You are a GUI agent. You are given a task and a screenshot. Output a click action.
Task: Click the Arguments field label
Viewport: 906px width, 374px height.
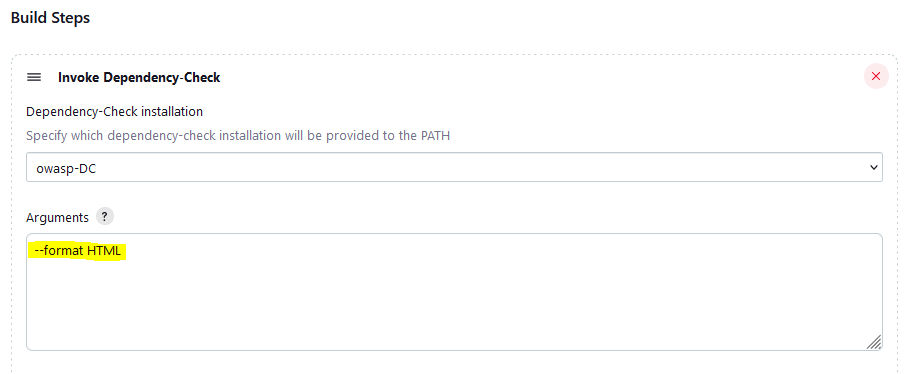57,217
